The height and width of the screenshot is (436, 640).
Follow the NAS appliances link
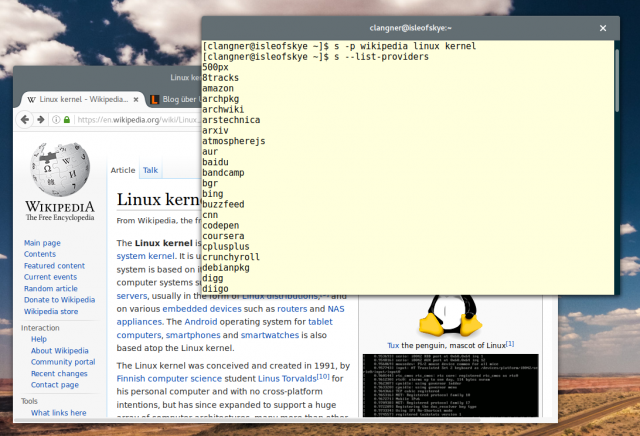tap(336, 309)
